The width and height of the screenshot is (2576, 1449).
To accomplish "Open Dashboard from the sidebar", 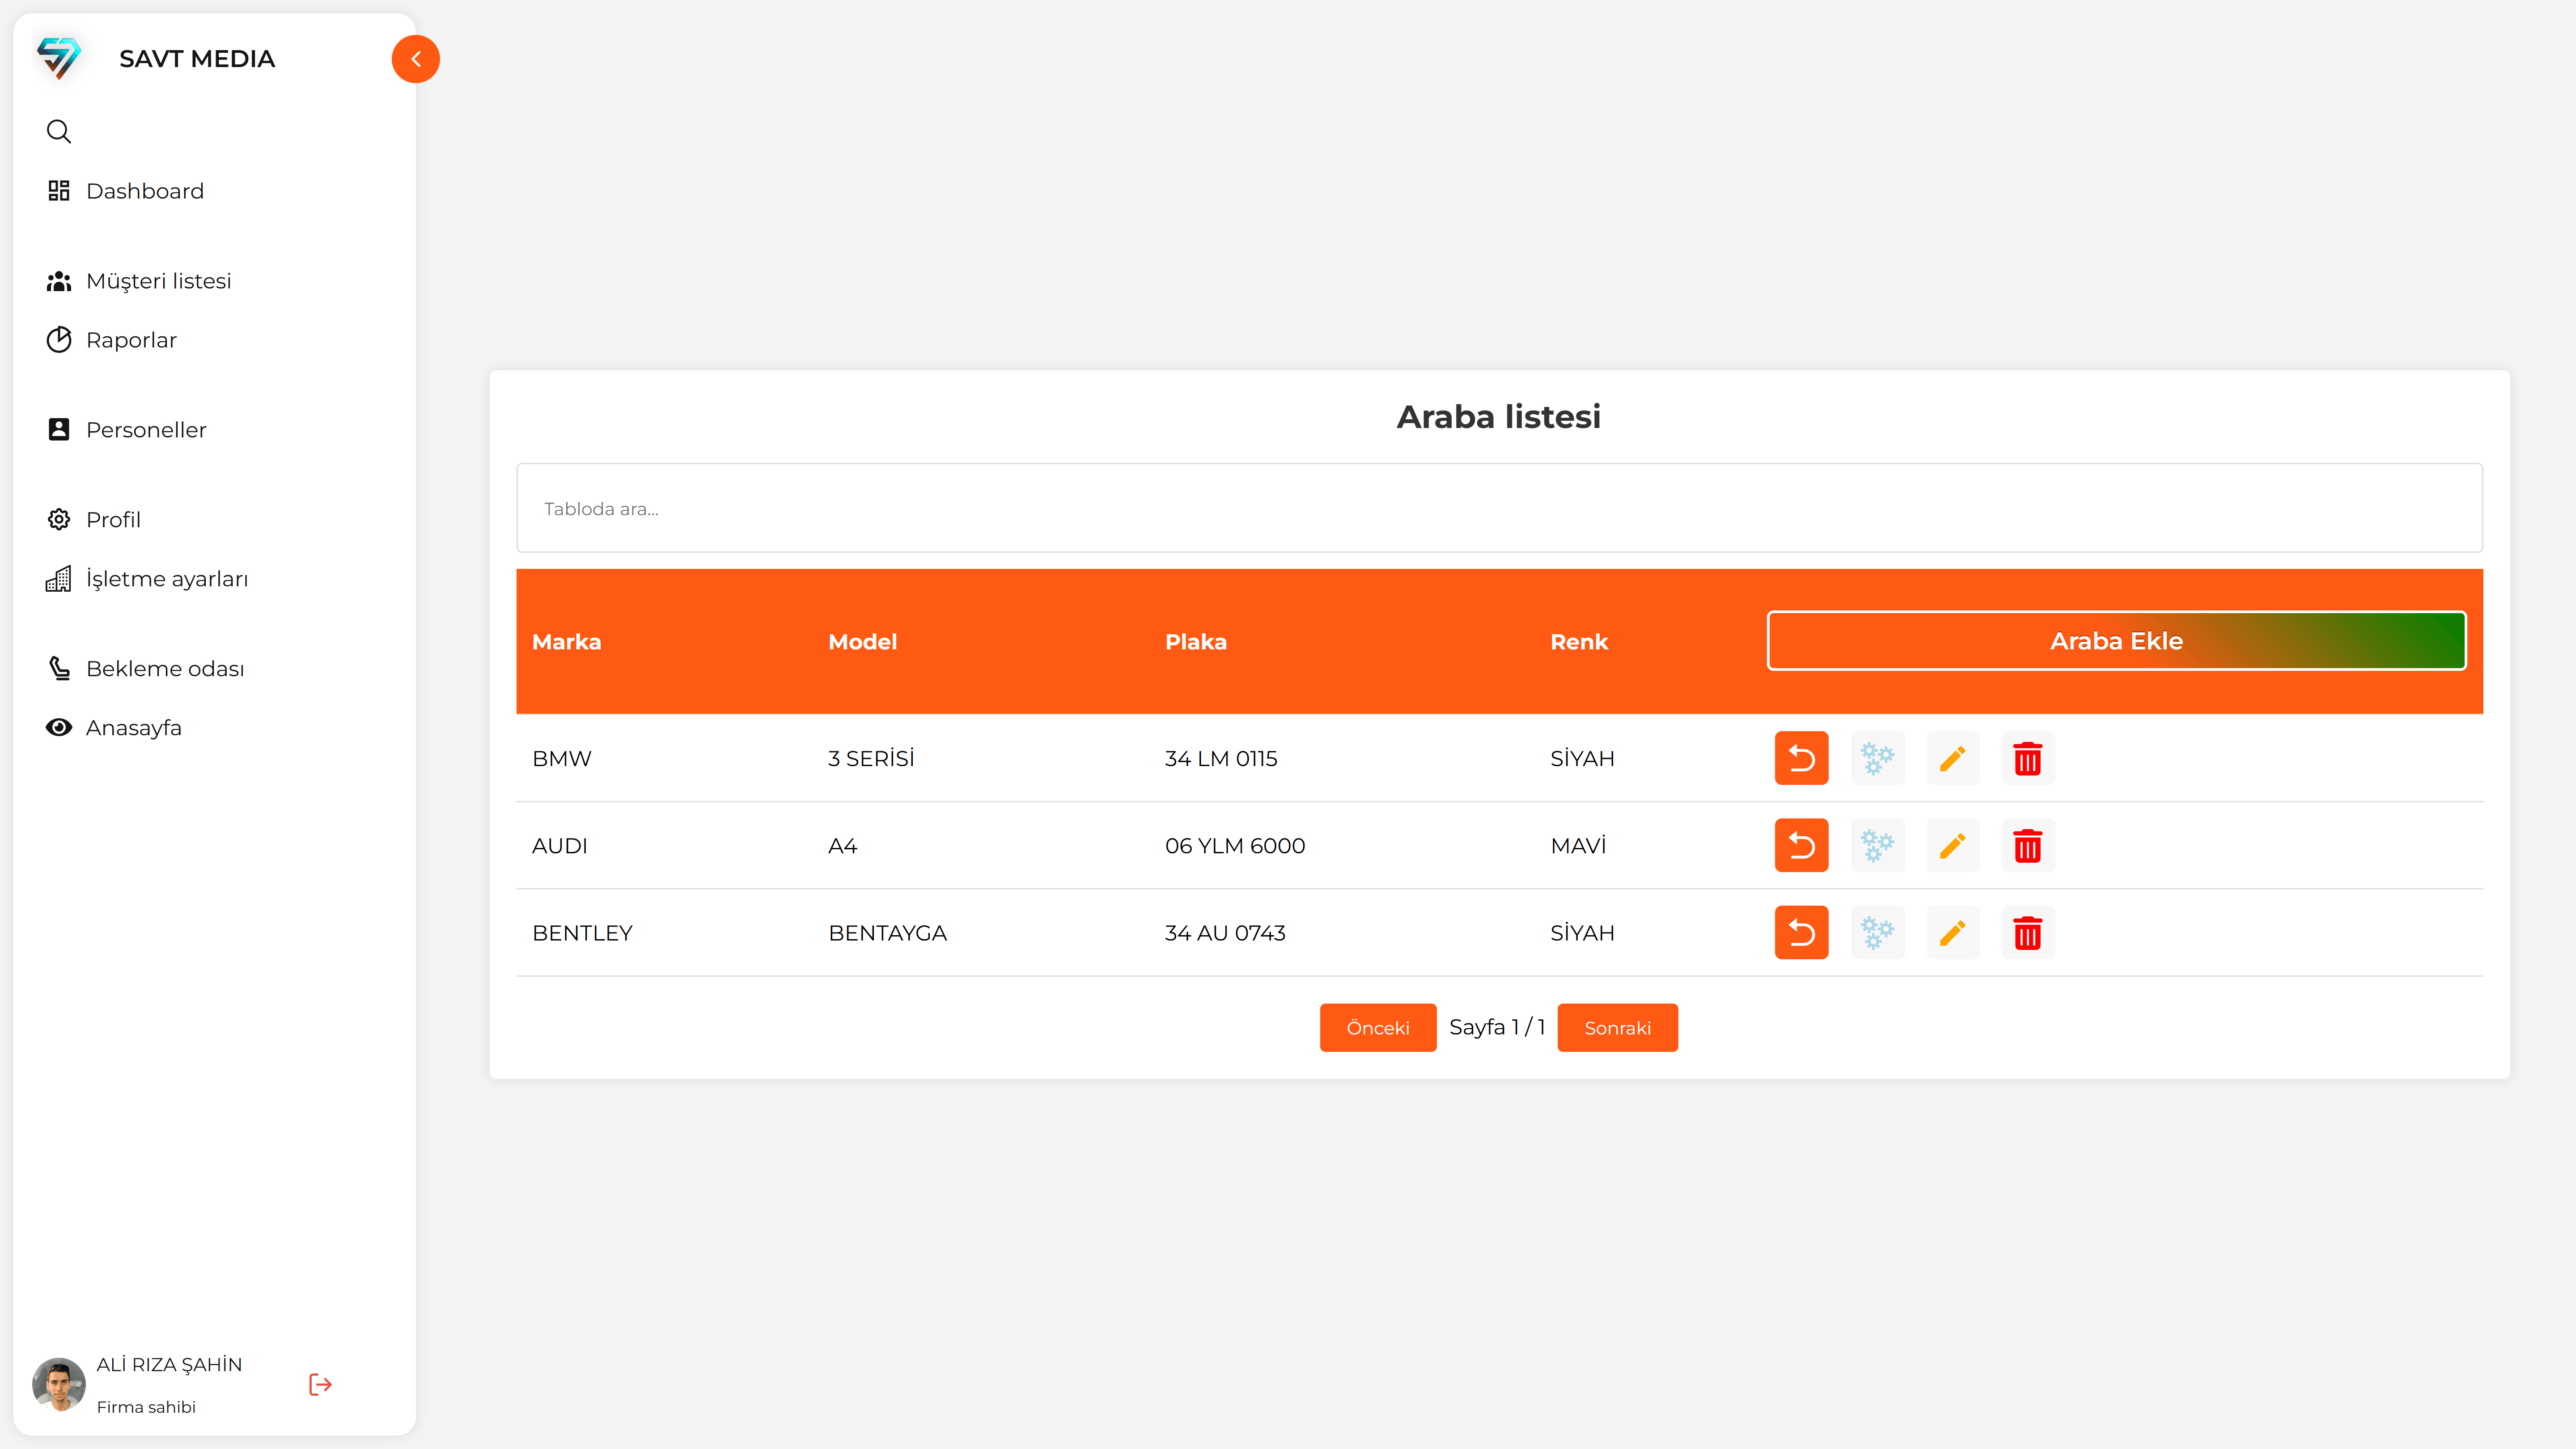I will click(x=144, y=191).
